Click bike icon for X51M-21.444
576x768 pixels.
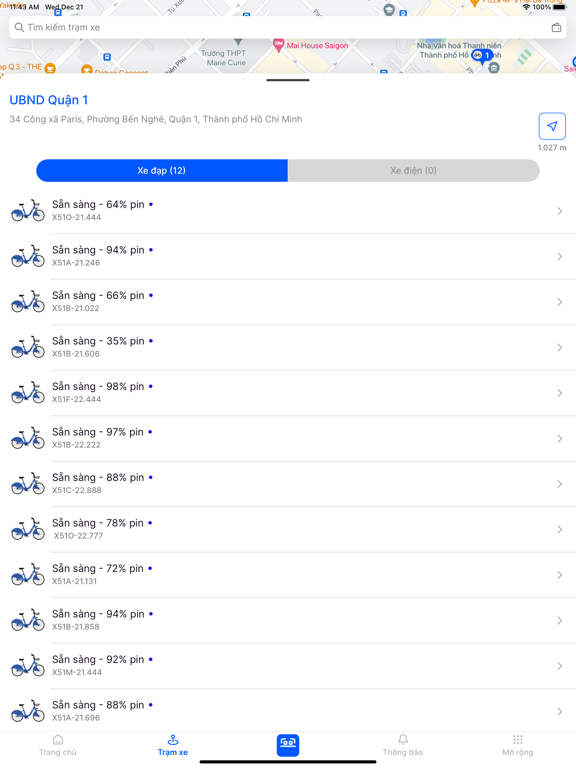[x=28, y=666]
